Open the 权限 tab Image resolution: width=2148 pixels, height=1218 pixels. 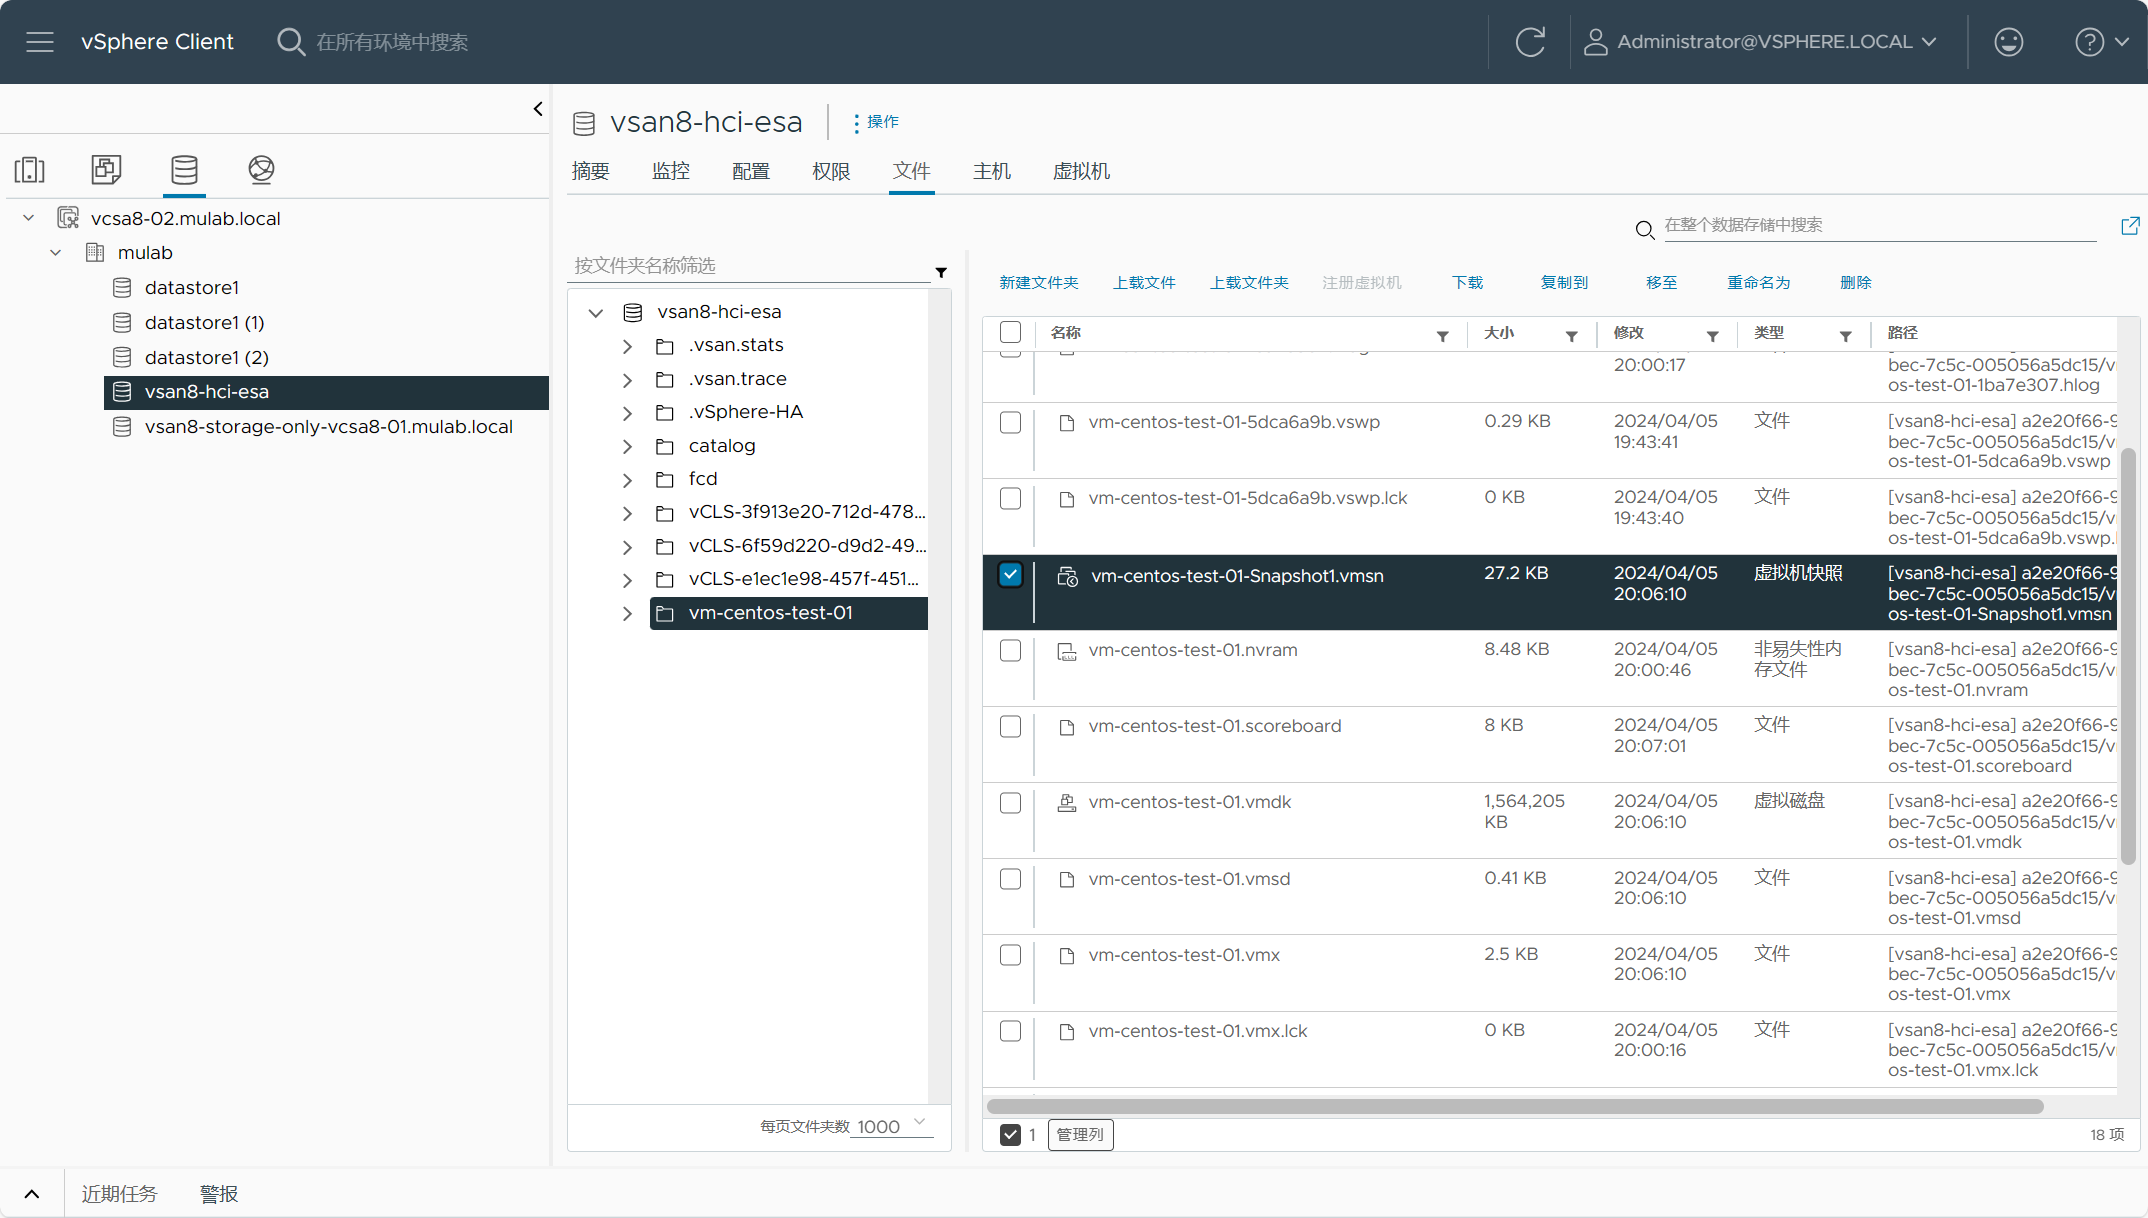click(x=831, y=171)
